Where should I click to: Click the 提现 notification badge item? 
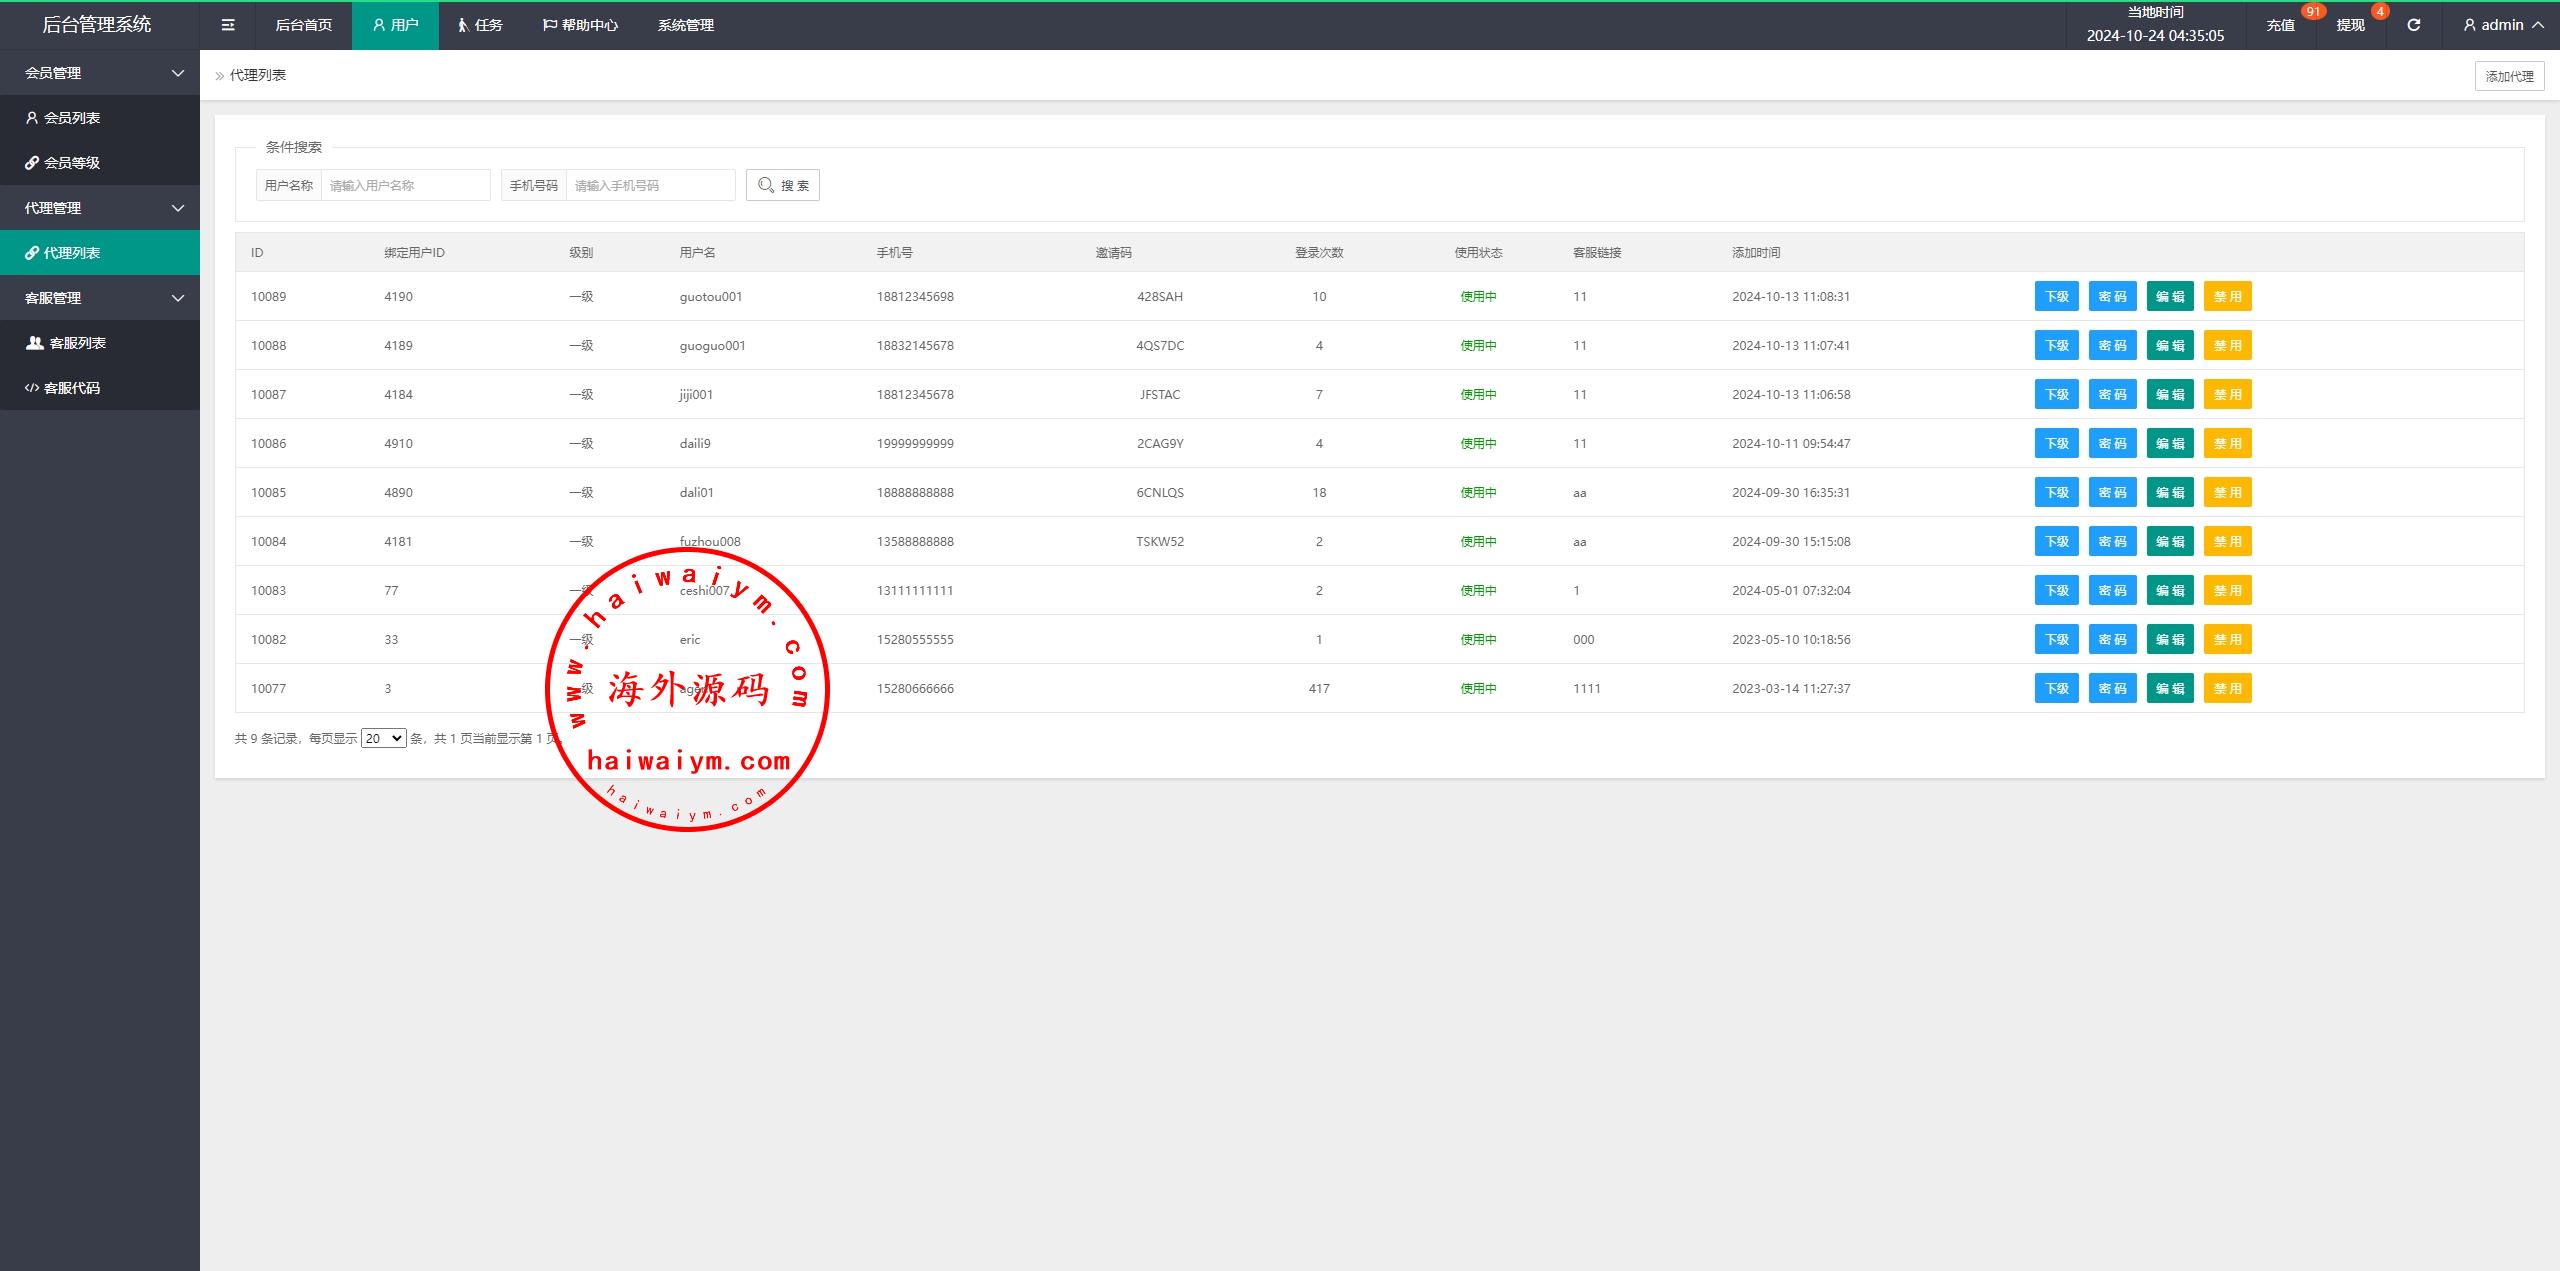click(2350, 25)
